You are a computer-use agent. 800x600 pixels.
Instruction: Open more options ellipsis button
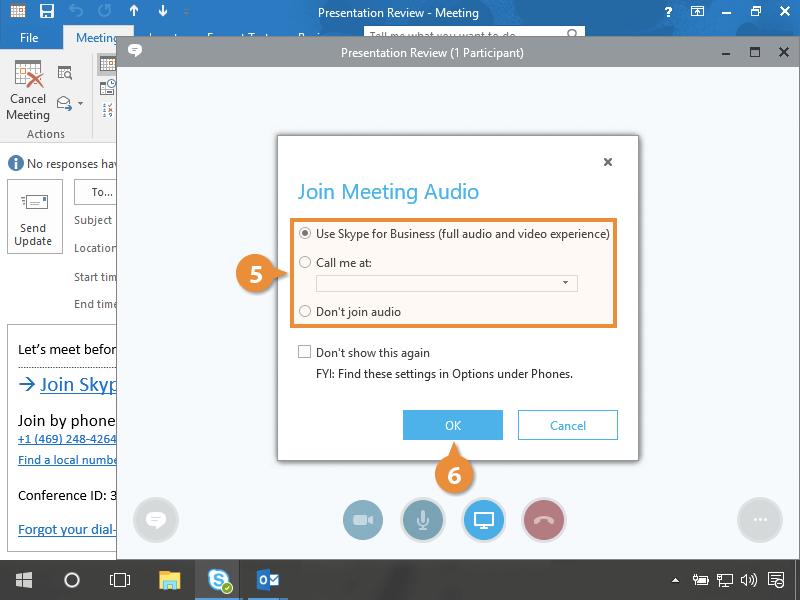759,520
